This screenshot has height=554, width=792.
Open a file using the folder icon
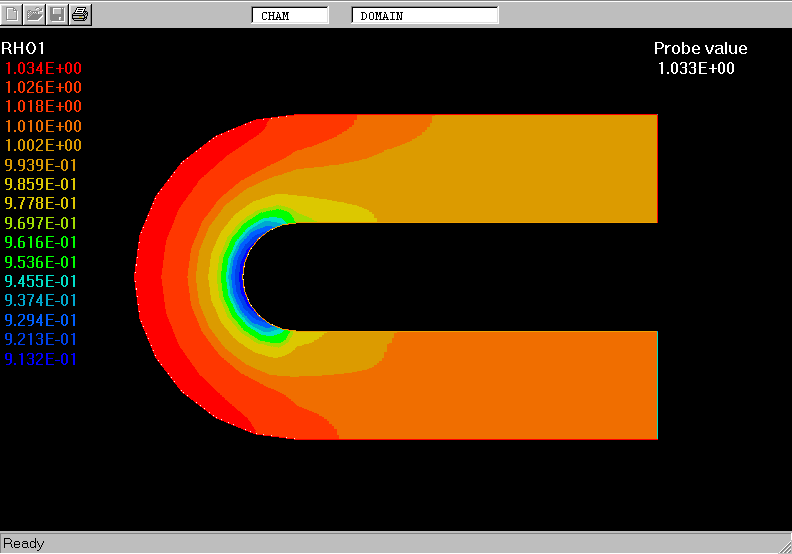pos(35,14)
